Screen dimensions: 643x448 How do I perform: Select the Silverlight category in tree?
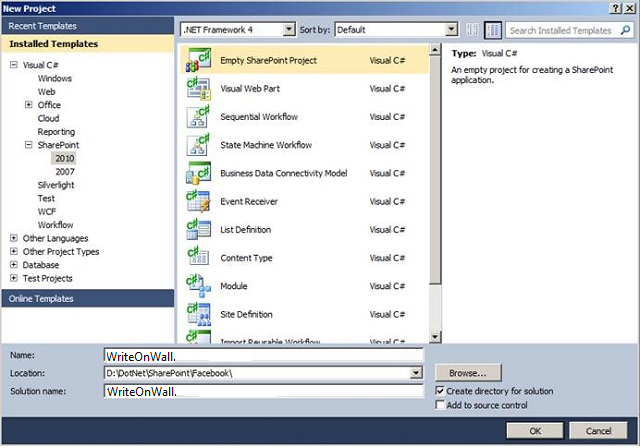click(x=56, y=185)
